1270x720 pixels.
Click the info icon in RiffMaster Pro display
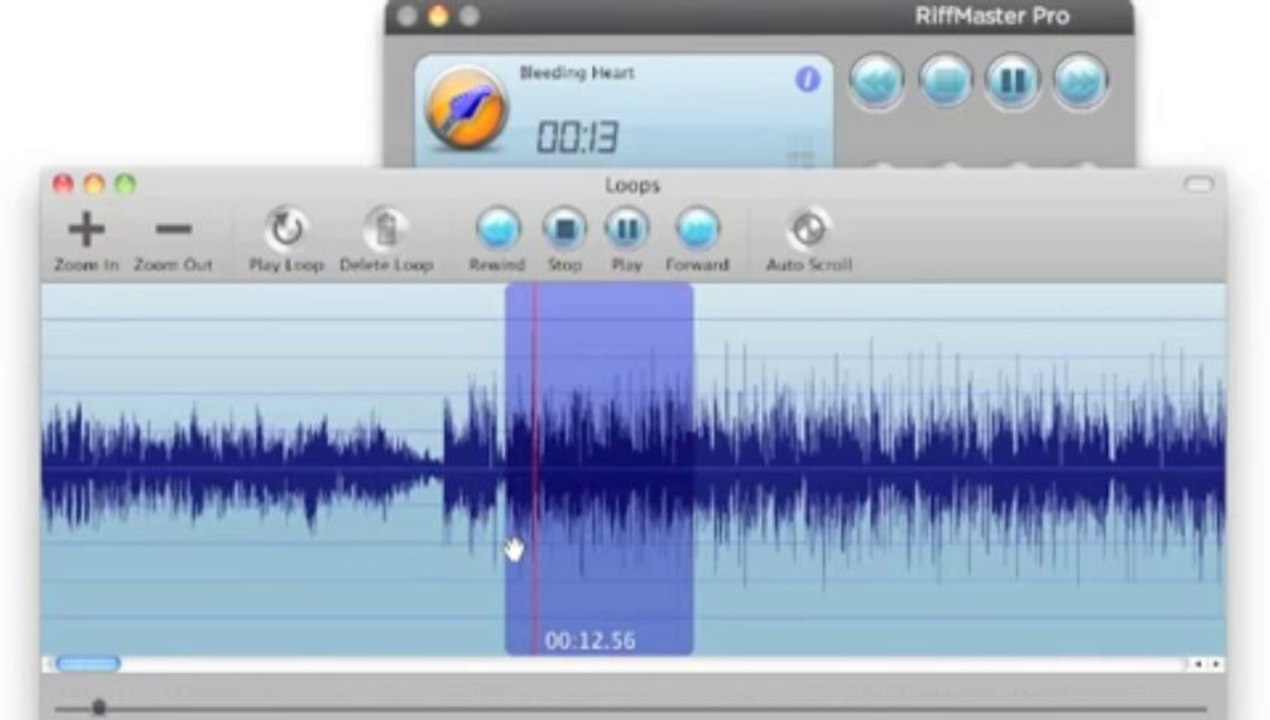pyautogui.click(x=807, y=81)
